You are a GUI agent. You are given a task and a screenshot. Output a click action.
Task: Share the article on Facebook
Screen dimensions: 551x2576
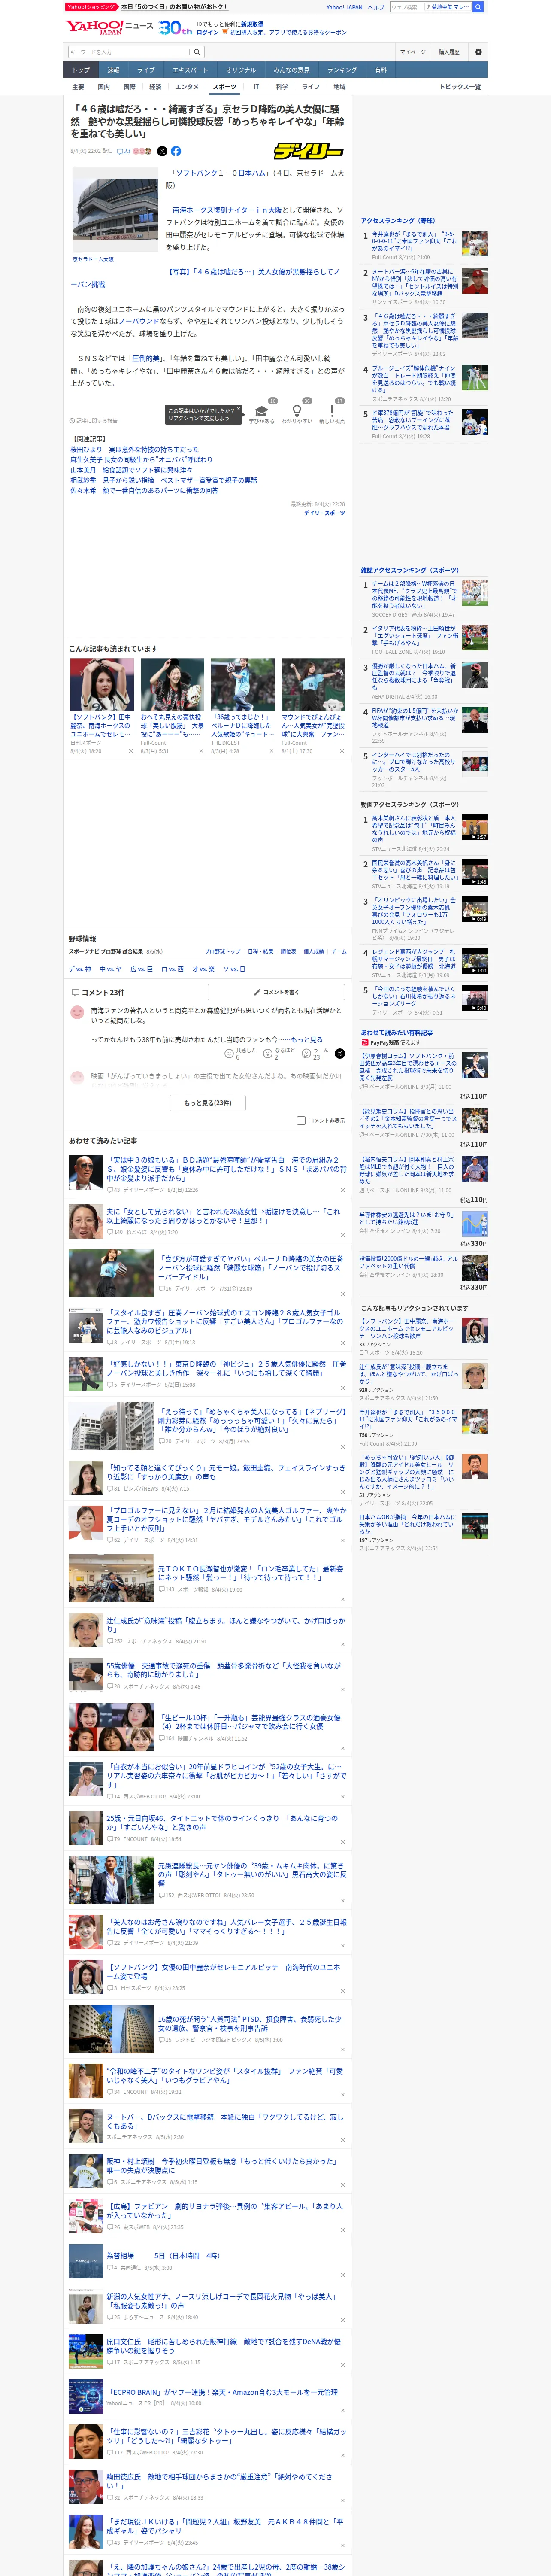click(176, 151)
